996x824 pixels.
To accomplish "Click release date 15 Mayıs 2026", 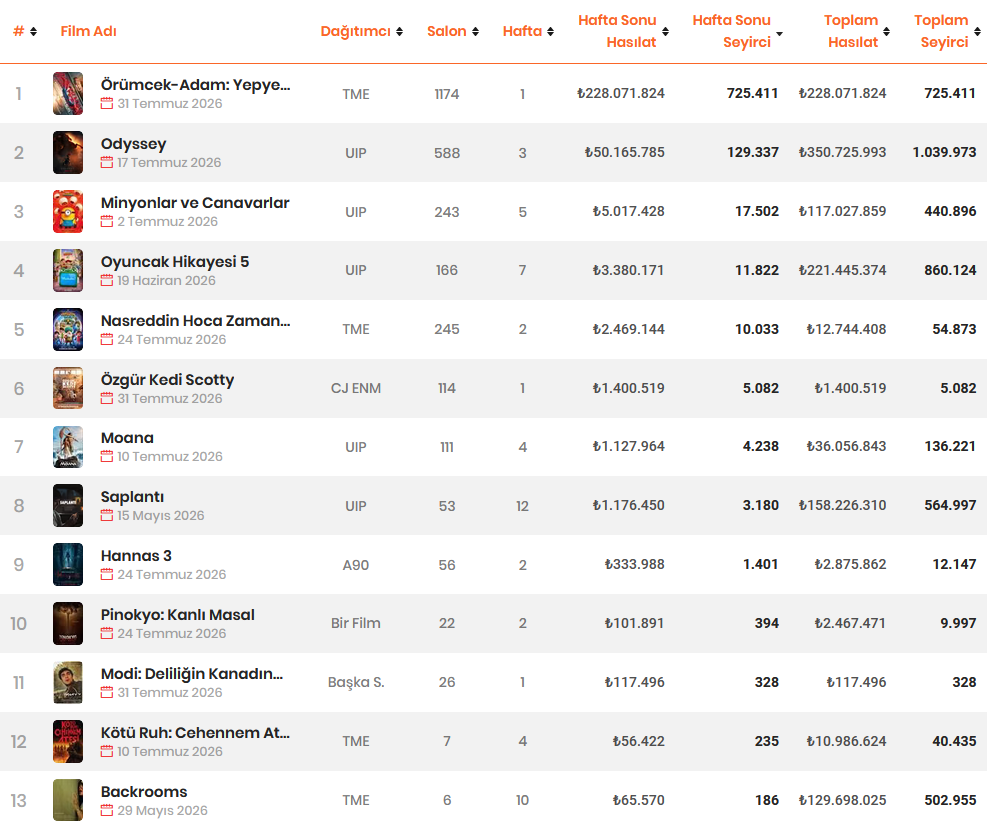I will click(161, 515).
